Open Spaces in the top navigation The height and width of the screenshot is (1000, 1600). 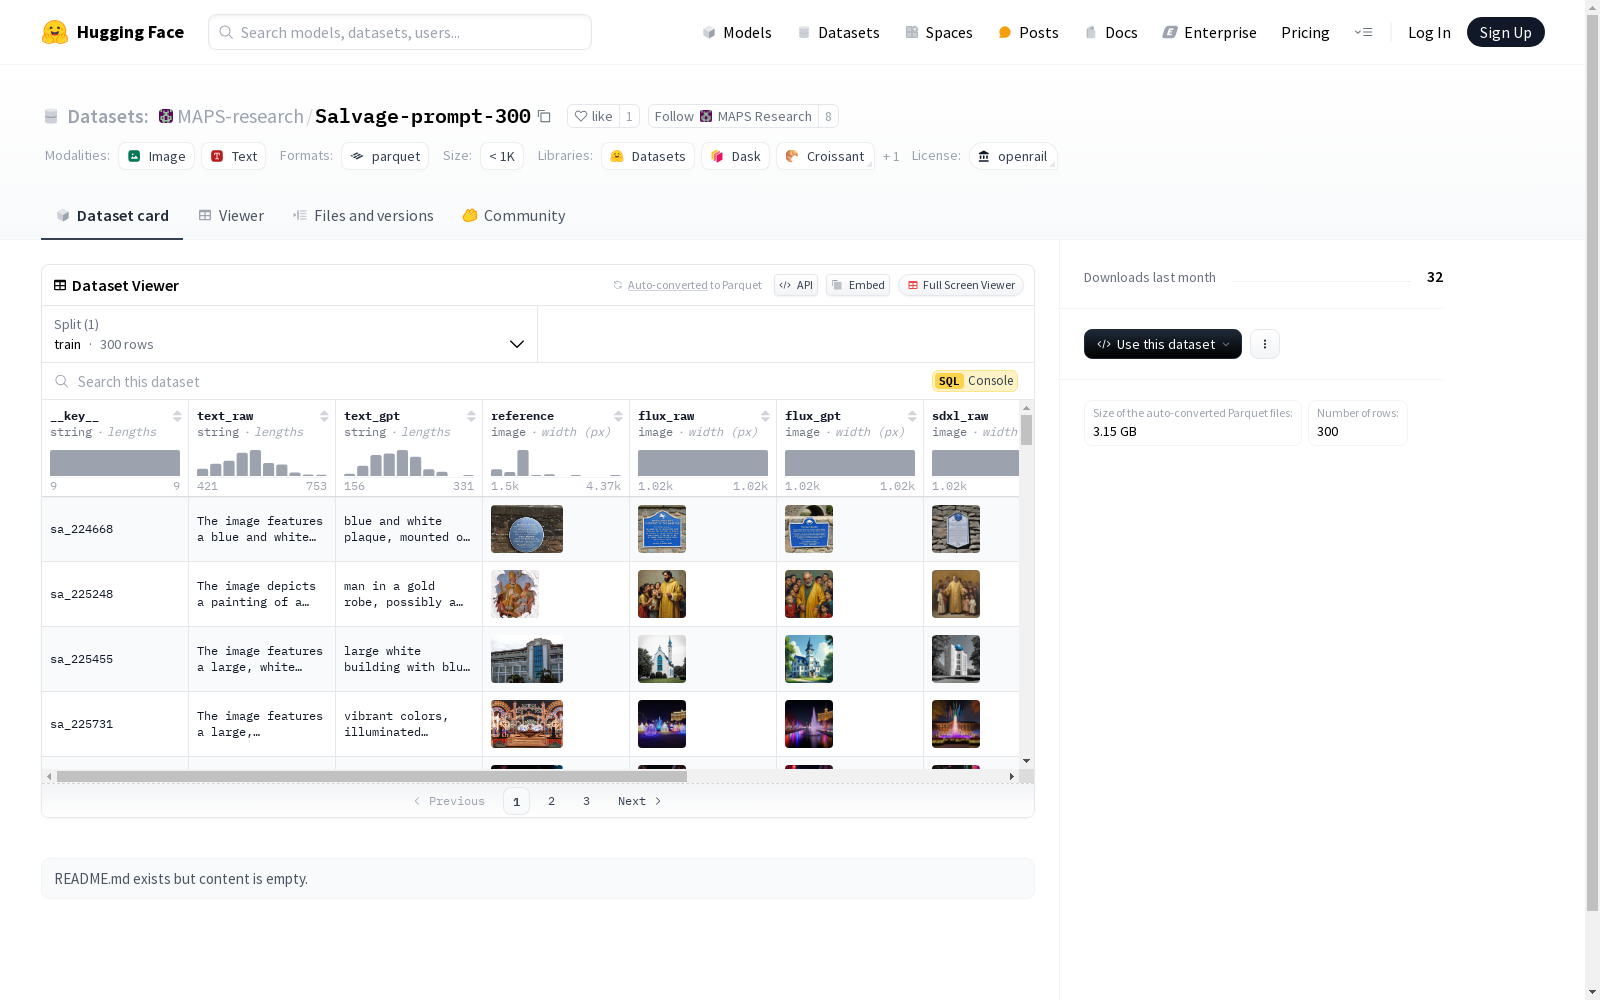tap(939, 32)
